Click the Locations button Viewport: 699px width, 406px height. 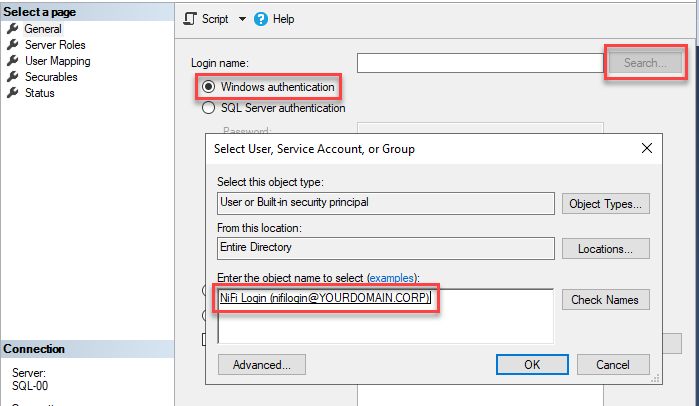[x=606, y=248]
